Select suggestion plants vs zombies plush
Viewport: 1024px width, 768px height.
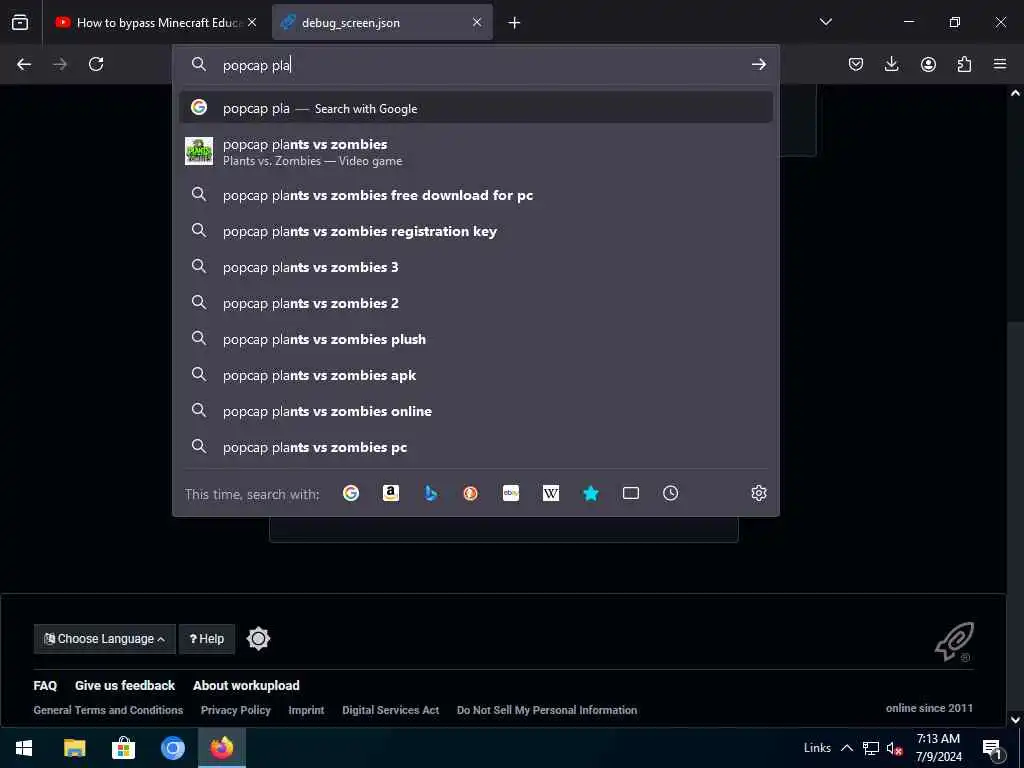click(x=475, y=339)
